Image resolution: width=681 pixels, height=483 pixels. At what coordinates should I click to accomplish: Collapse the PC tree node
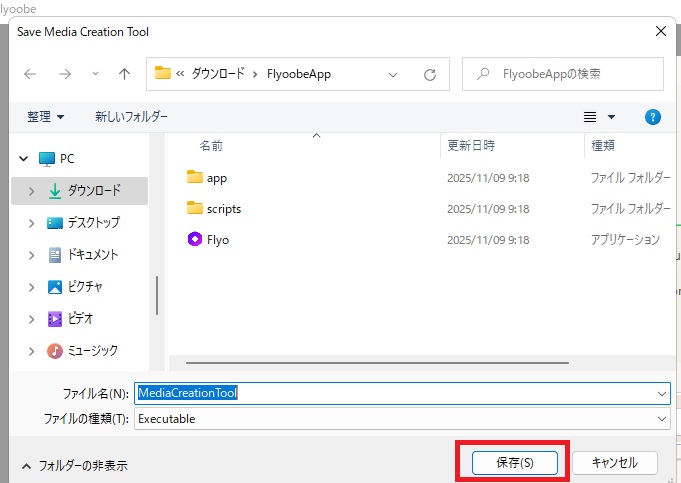coord(23,159)
